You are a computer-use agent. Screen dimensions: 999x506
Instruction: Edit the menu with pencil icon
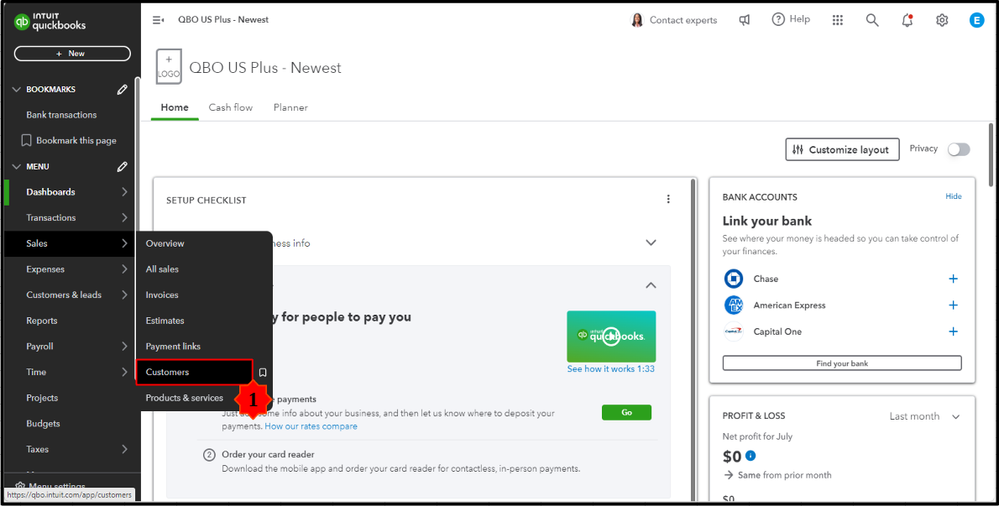tap(122, 167)
